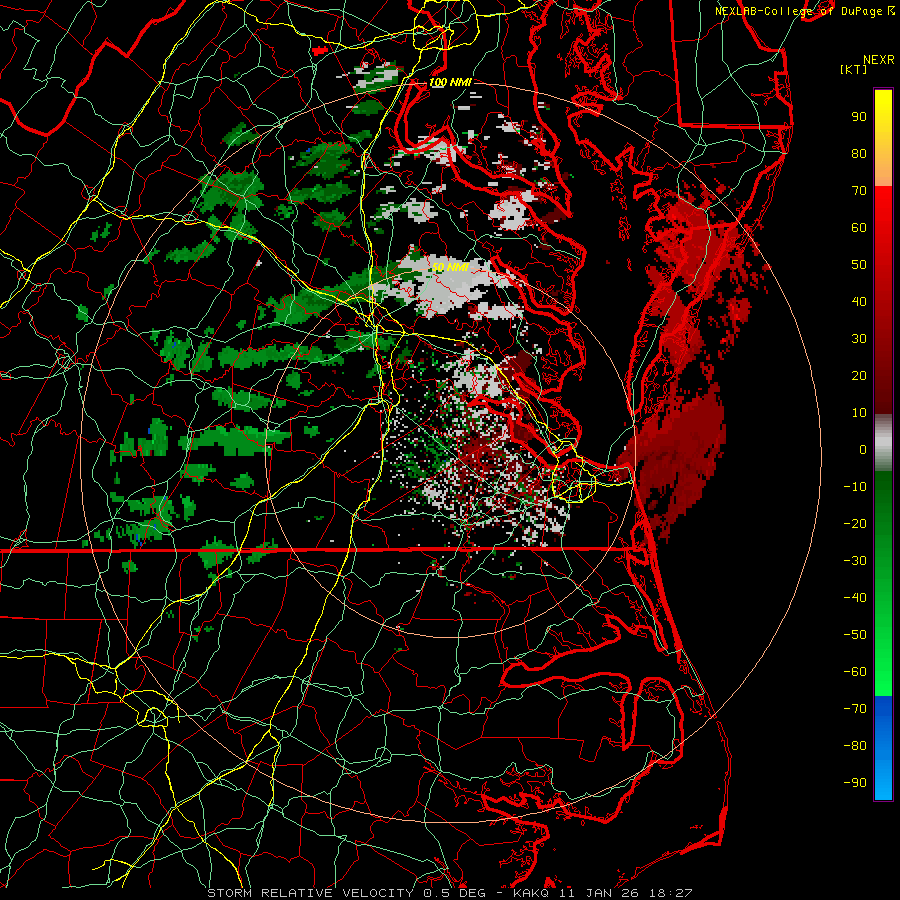Click the -90 value on the velocity scale
Image resolution: width=900 pixels, height=900 pixels.
(855, 783)
